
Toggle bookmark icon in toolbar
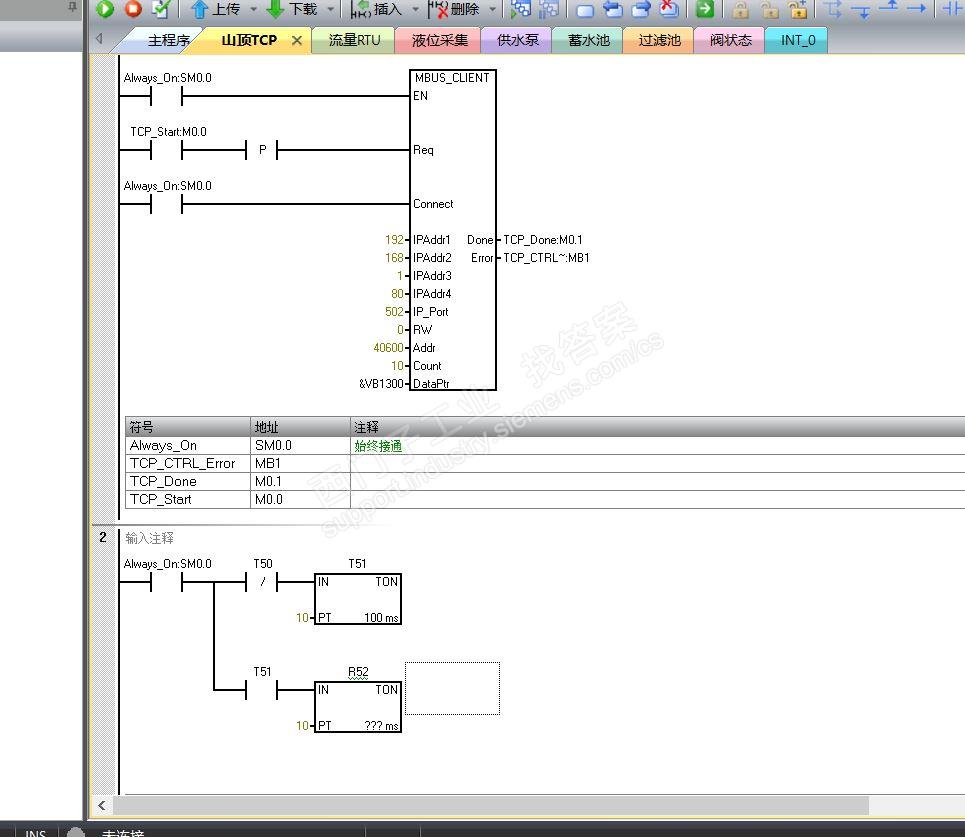(585, 9)
